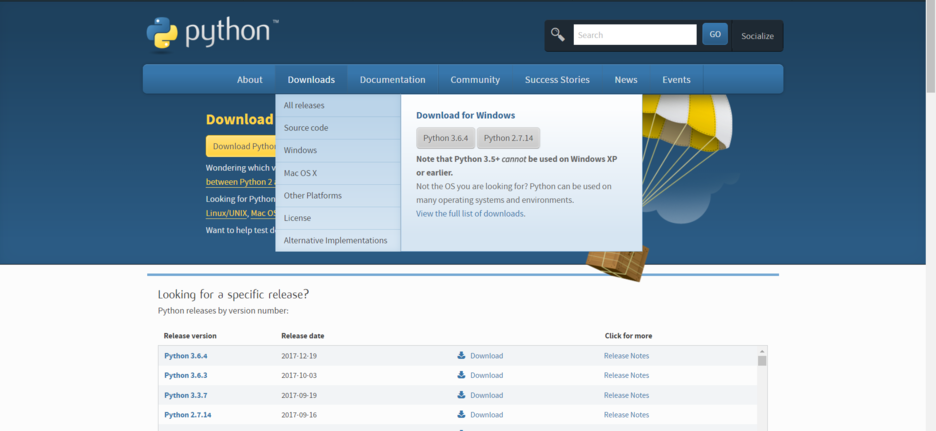
Task: Click Download link for Python 3.6.4
Action: (x=487, y=356)
